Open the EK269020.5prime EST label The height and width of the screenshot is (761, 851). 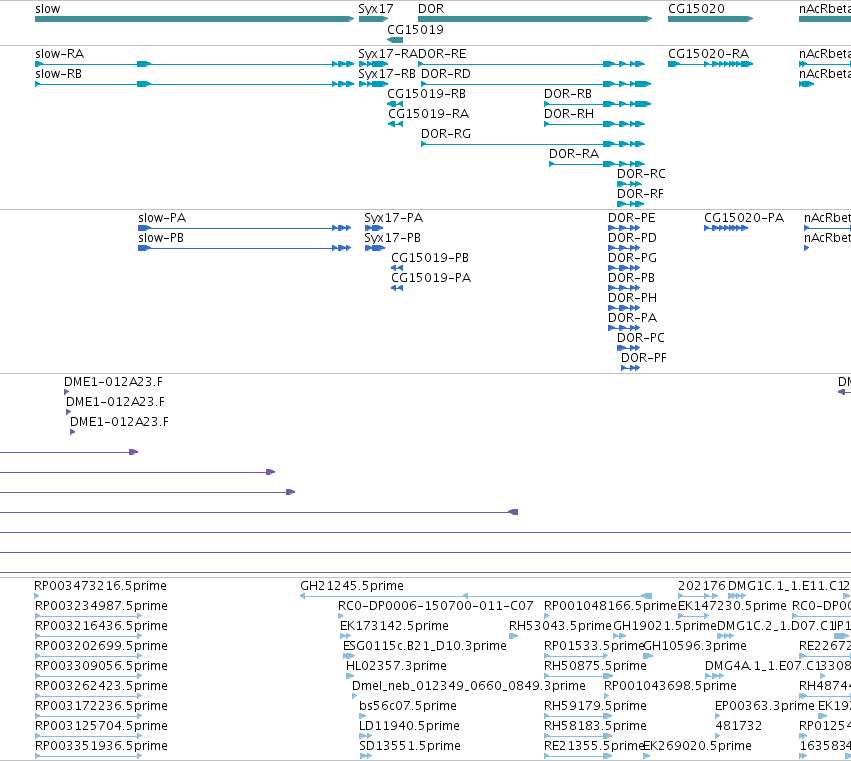click(697, 747)
